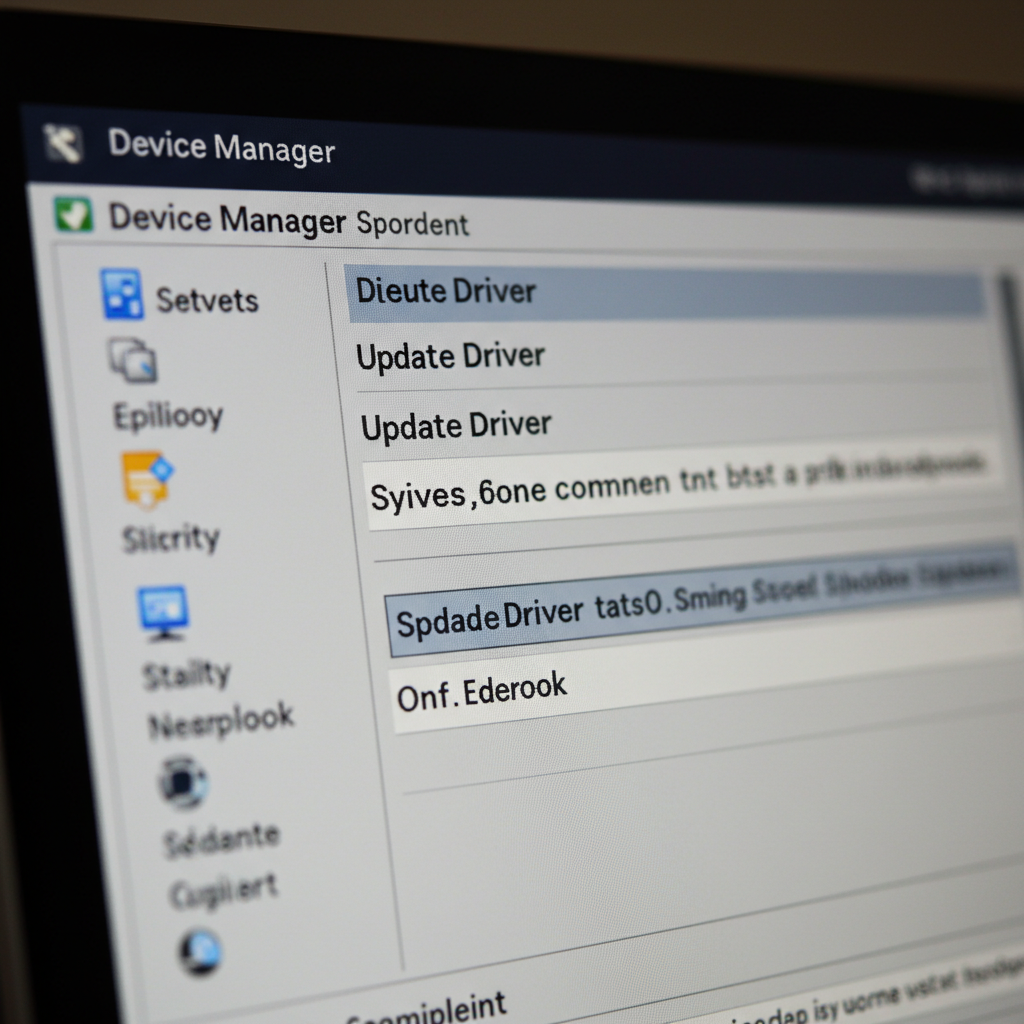This screenshot has height=1024, width=1024.
Task: Click the green checkmark Device Manager icon
Action: (73, 215)
